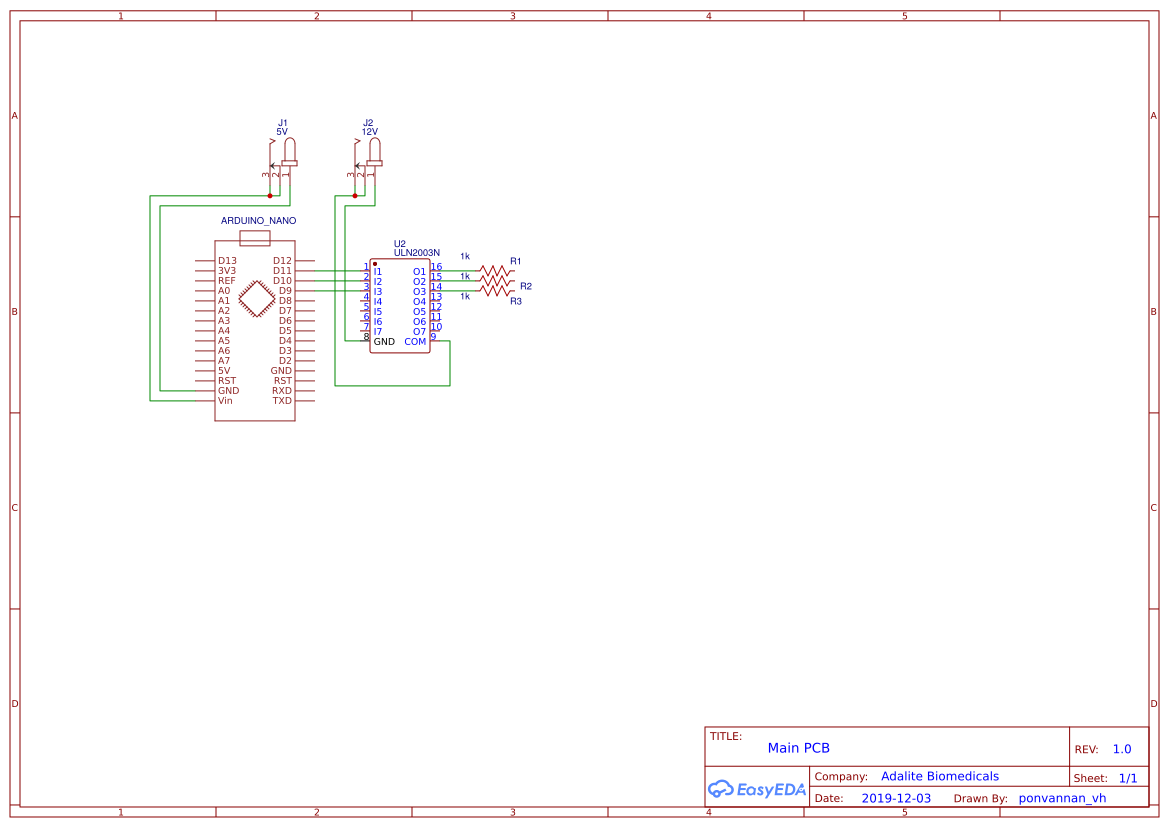Select the COM pin on ULN2003N
Image resolution: width=1169 pixels, height=827 pixels.
(x=415, y=342)
